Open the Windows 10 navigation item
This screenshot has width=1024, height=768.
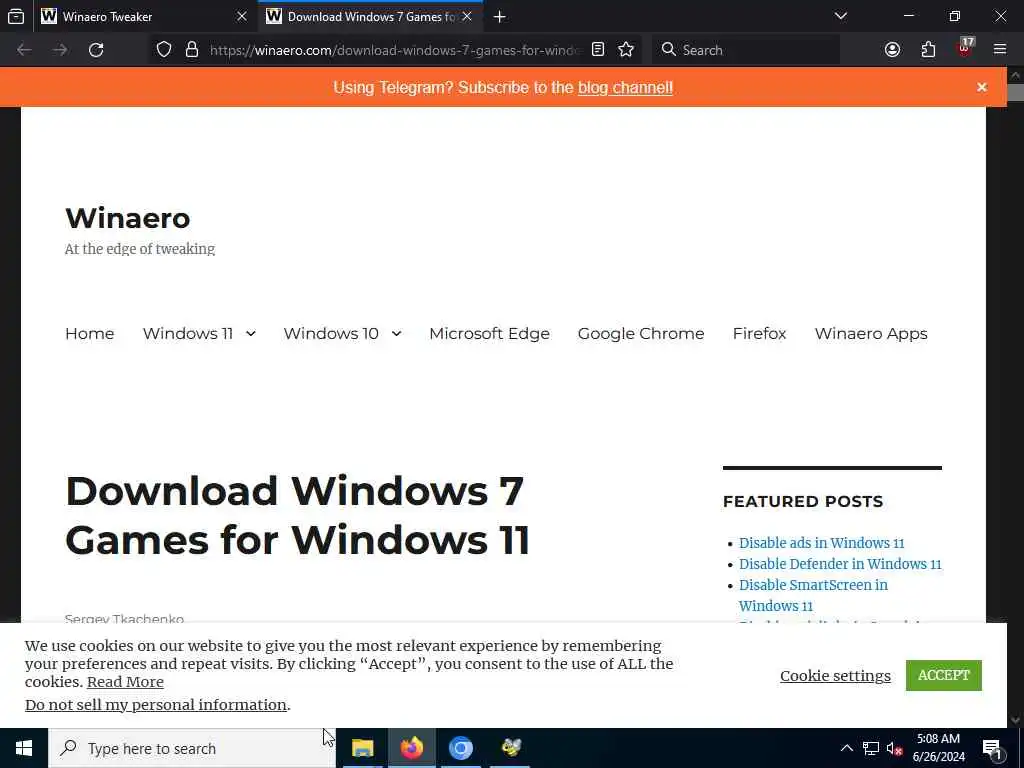[x=331, y=334]
